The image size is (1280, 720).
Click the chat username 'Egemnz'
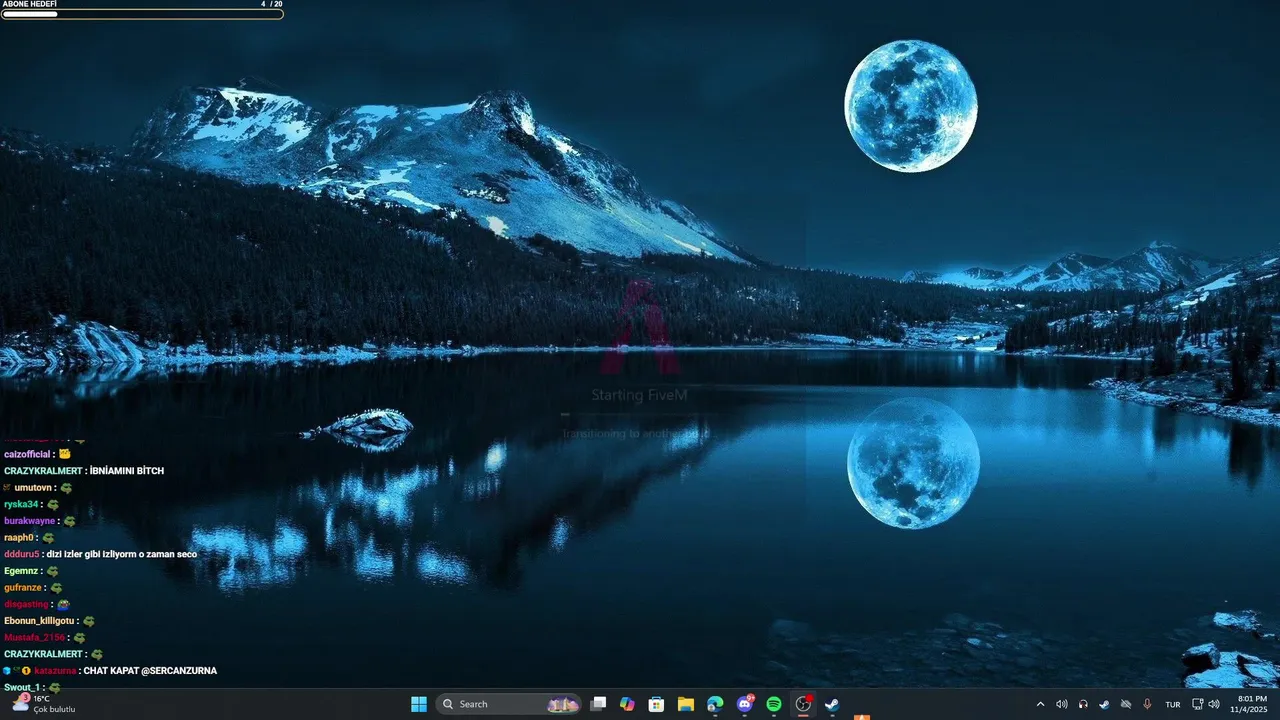(x=22, y=571)
